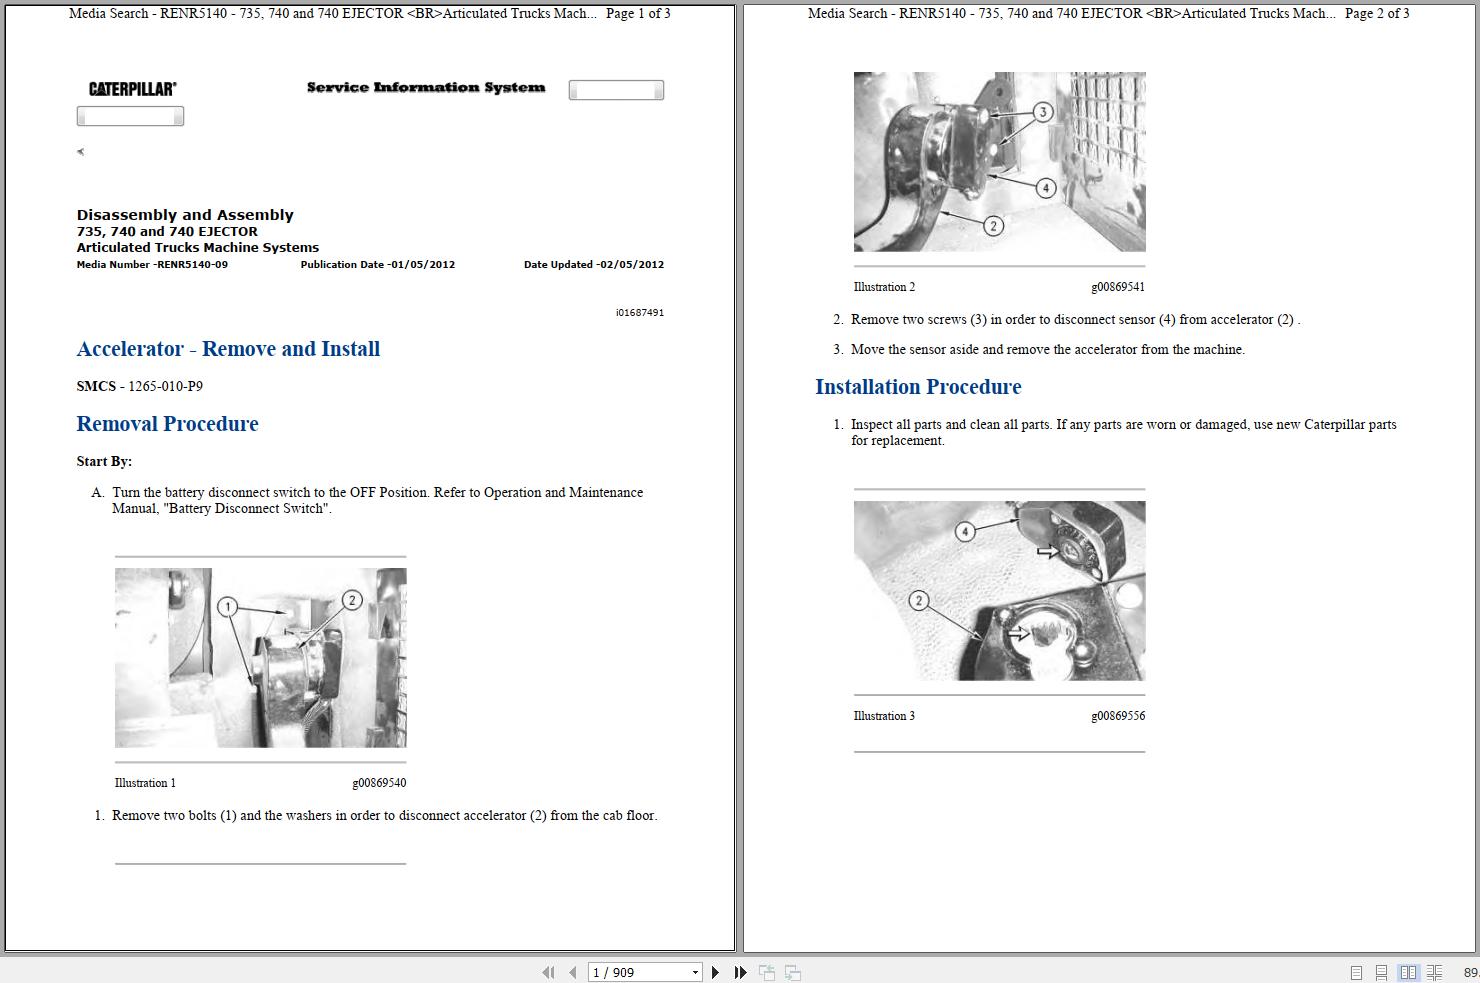Viewport: 1480px width, 983px height.
Task: Click step text about removing two bolts
Action: [384, 816]
